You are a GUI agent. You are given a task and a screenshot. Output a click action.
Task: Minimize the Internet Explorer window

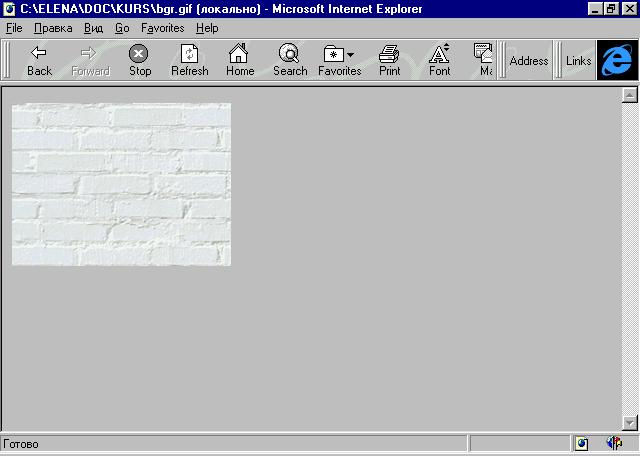tap(595, 9)
